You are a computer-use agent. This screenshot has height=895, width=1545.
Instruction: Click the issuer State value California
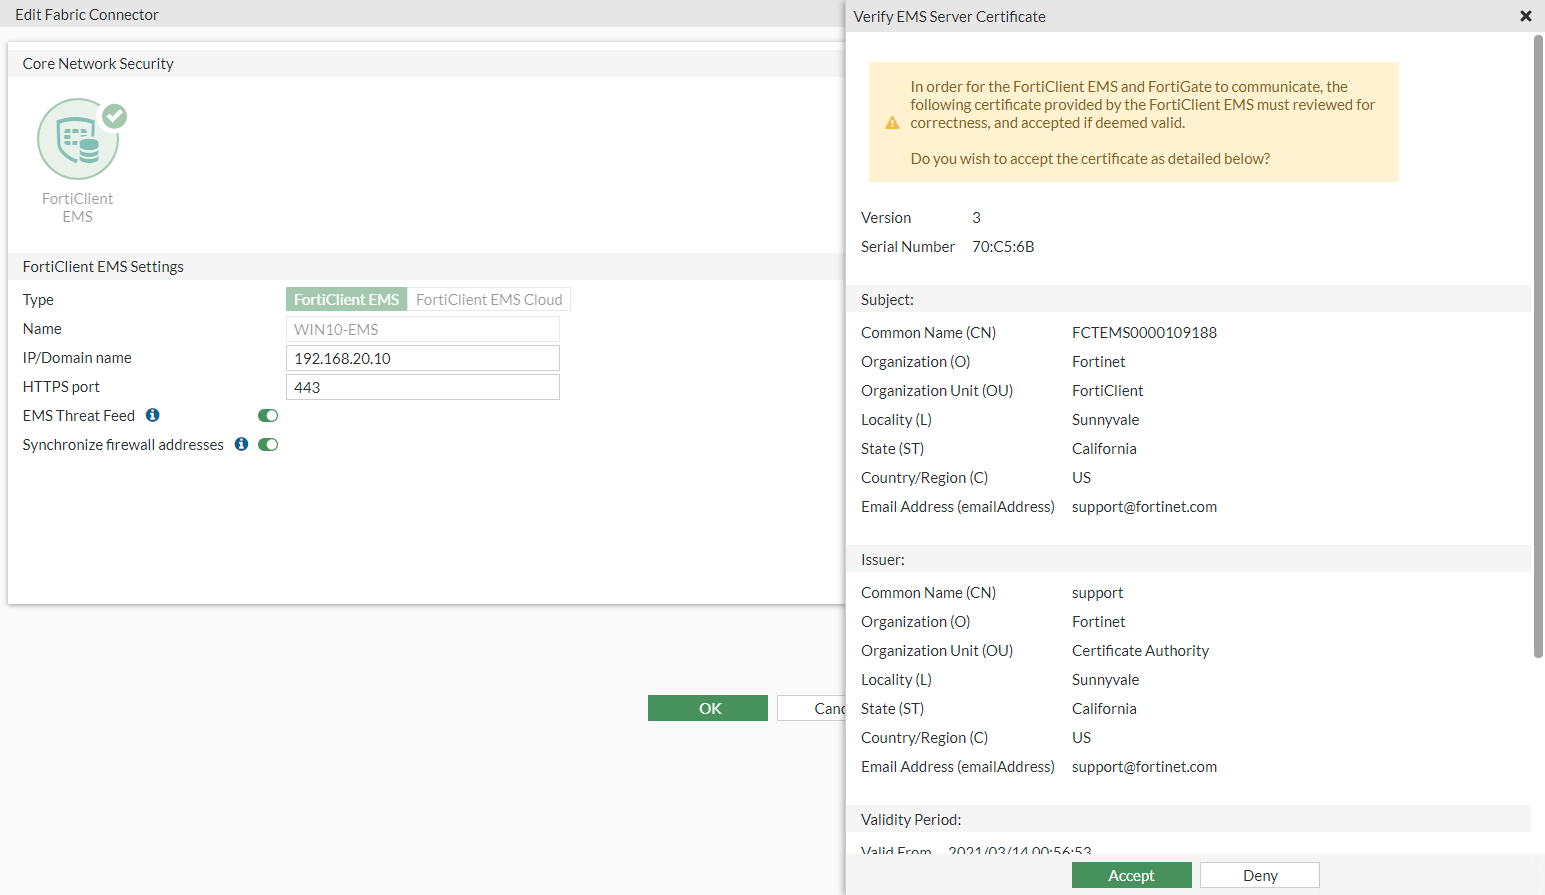(x=1104, y=709)
